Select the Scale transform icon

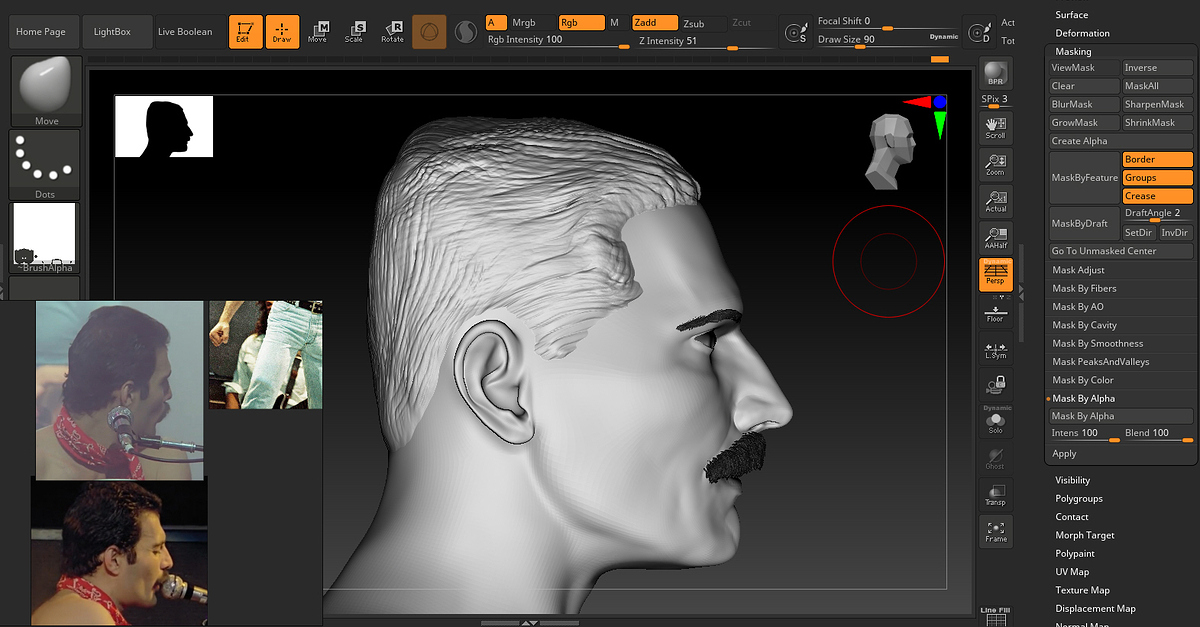[x=355, y=32]
